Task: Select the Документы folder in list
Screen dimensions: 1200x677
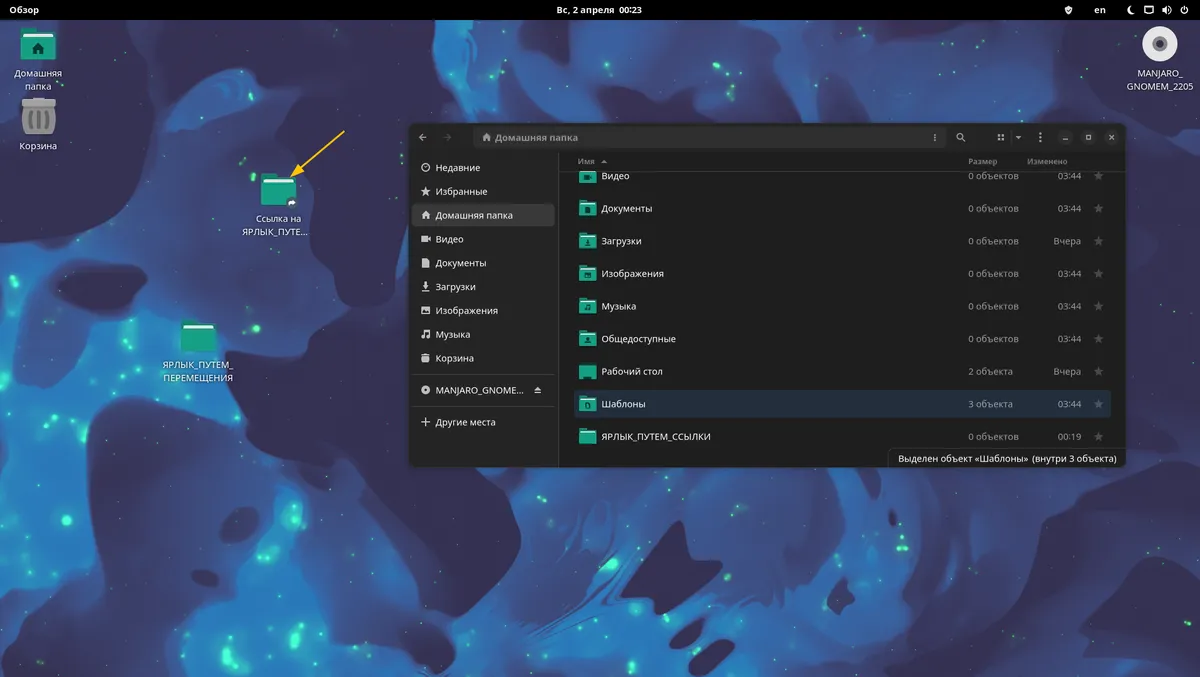Action: (x=842, y=209)
